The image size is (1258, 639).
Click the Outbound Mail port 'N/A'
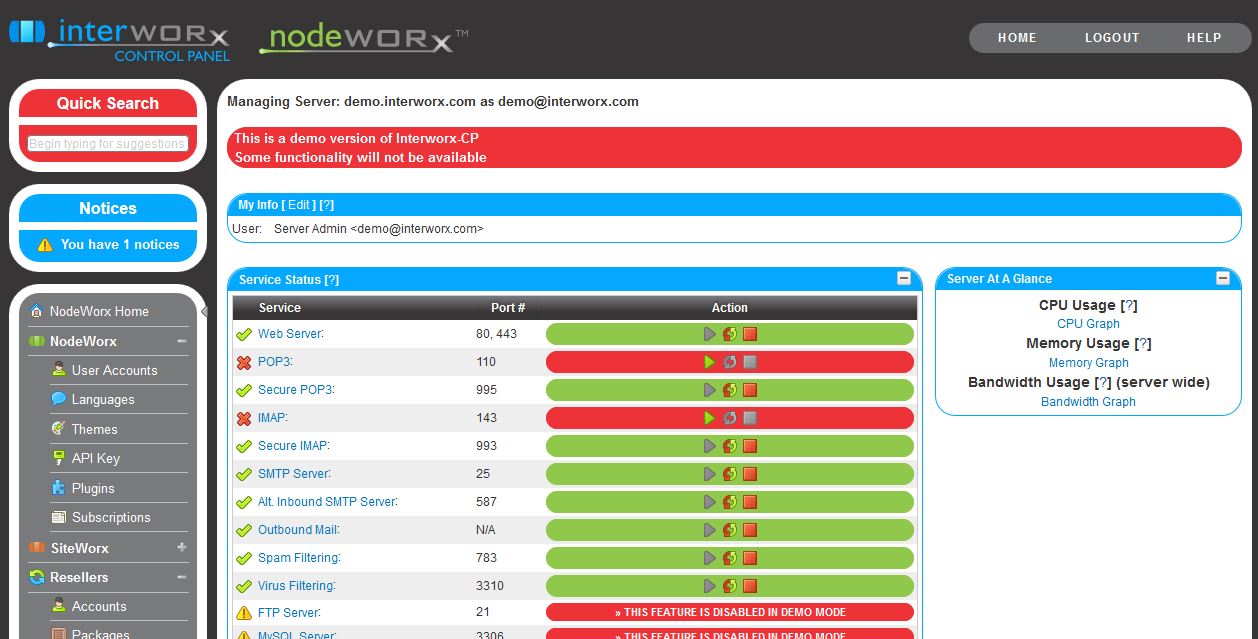(x=486, y=530)
